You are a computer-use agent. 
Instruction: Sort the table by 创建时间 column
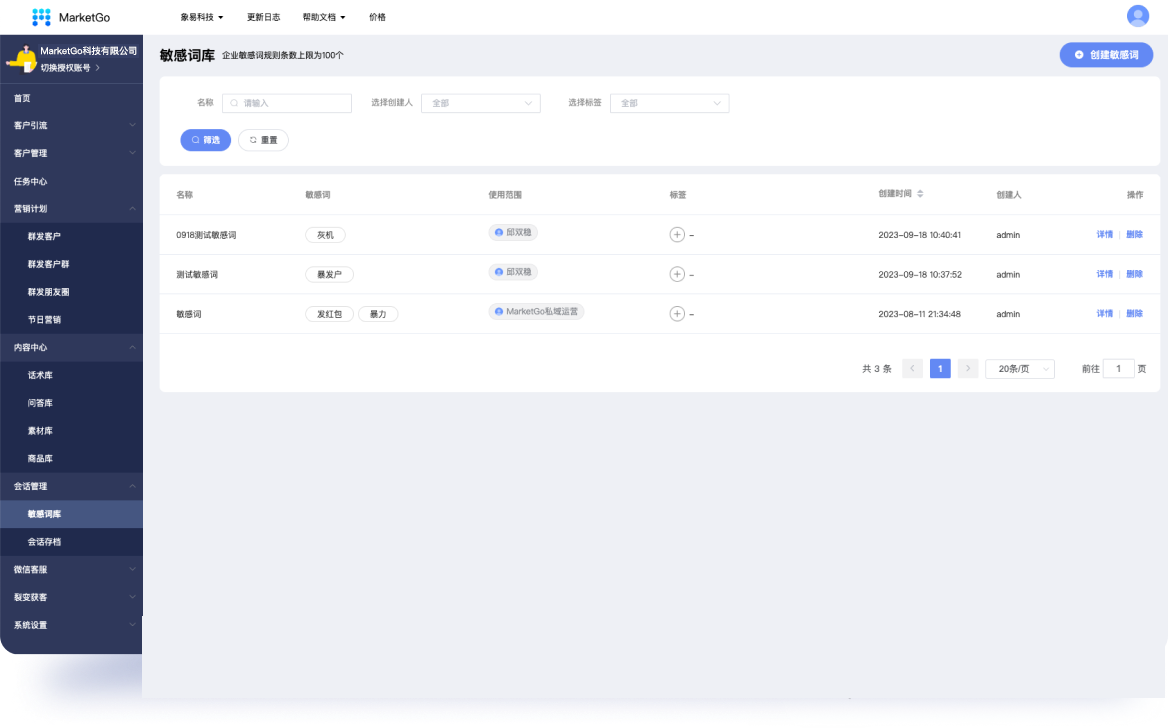tap(920, 194)
